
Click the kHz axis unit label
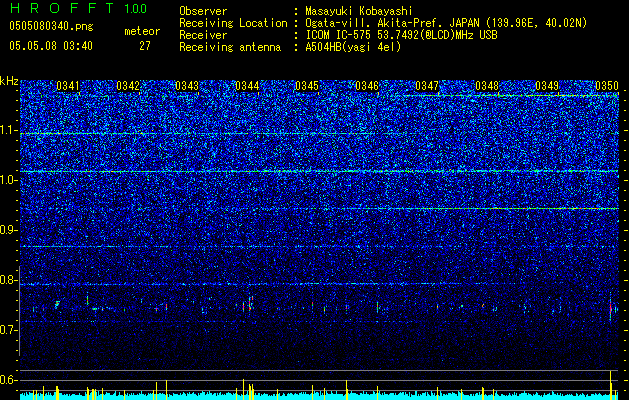tap(9, 81)
